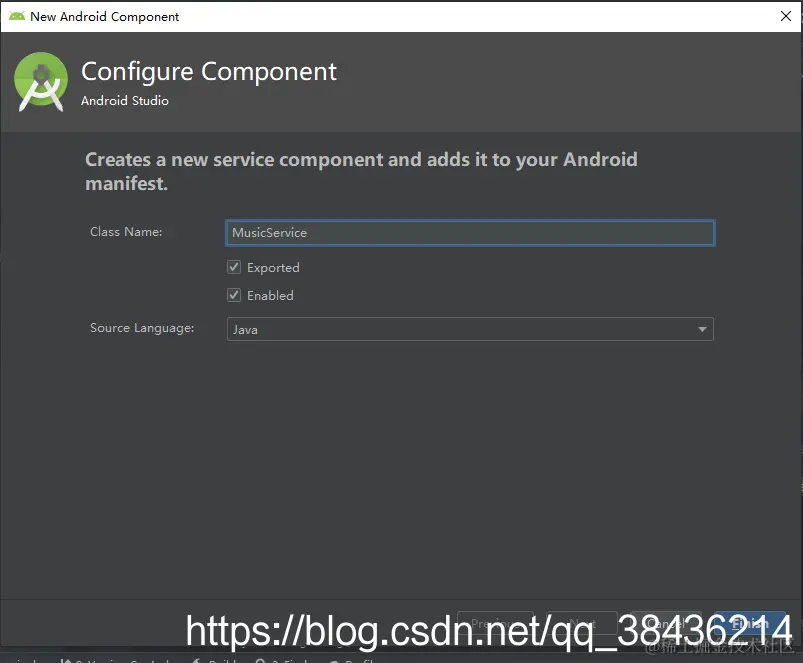Click the disabled Next button
This screenshot has width=803, height=663.
[582, 623]
